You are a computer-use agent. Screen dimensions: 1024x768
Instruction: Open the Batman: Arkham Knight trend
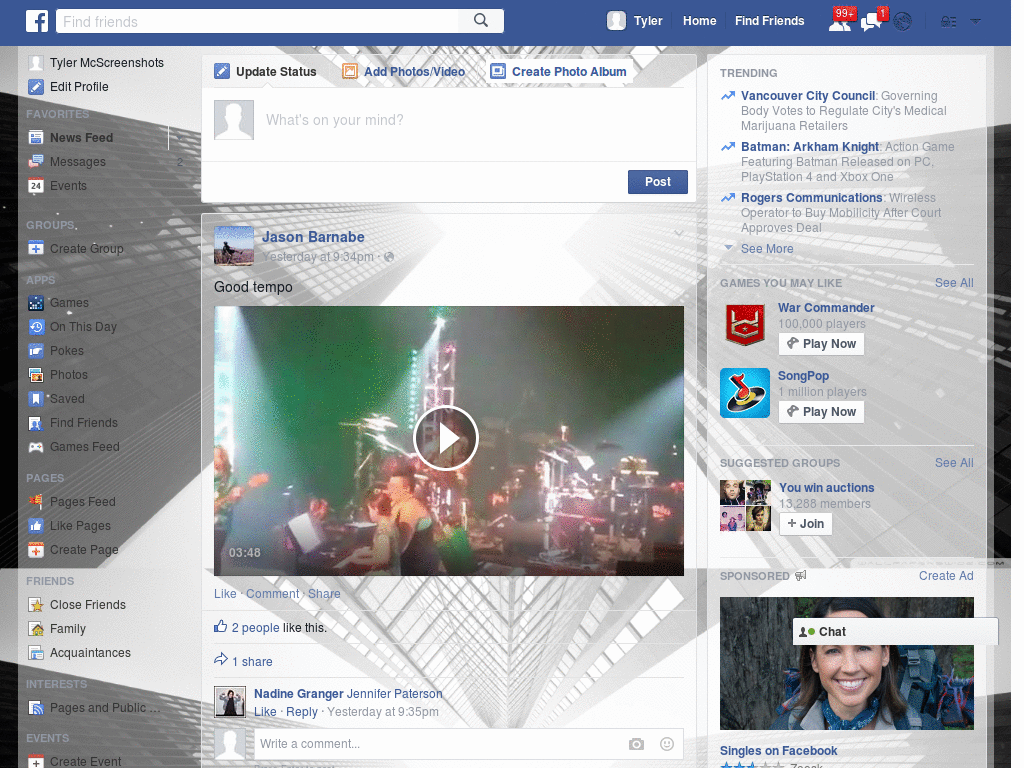click(x=810, y=147)
